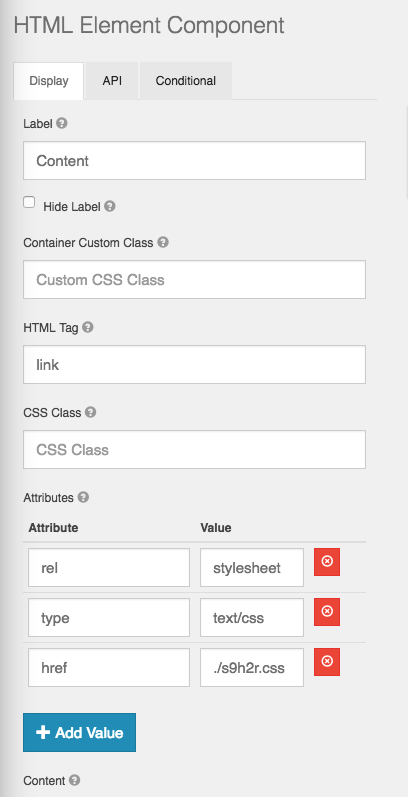This screenshot has width=408, height=797.
Task: Click the HTML Tag help icon
Action: [x=88, y=327]
